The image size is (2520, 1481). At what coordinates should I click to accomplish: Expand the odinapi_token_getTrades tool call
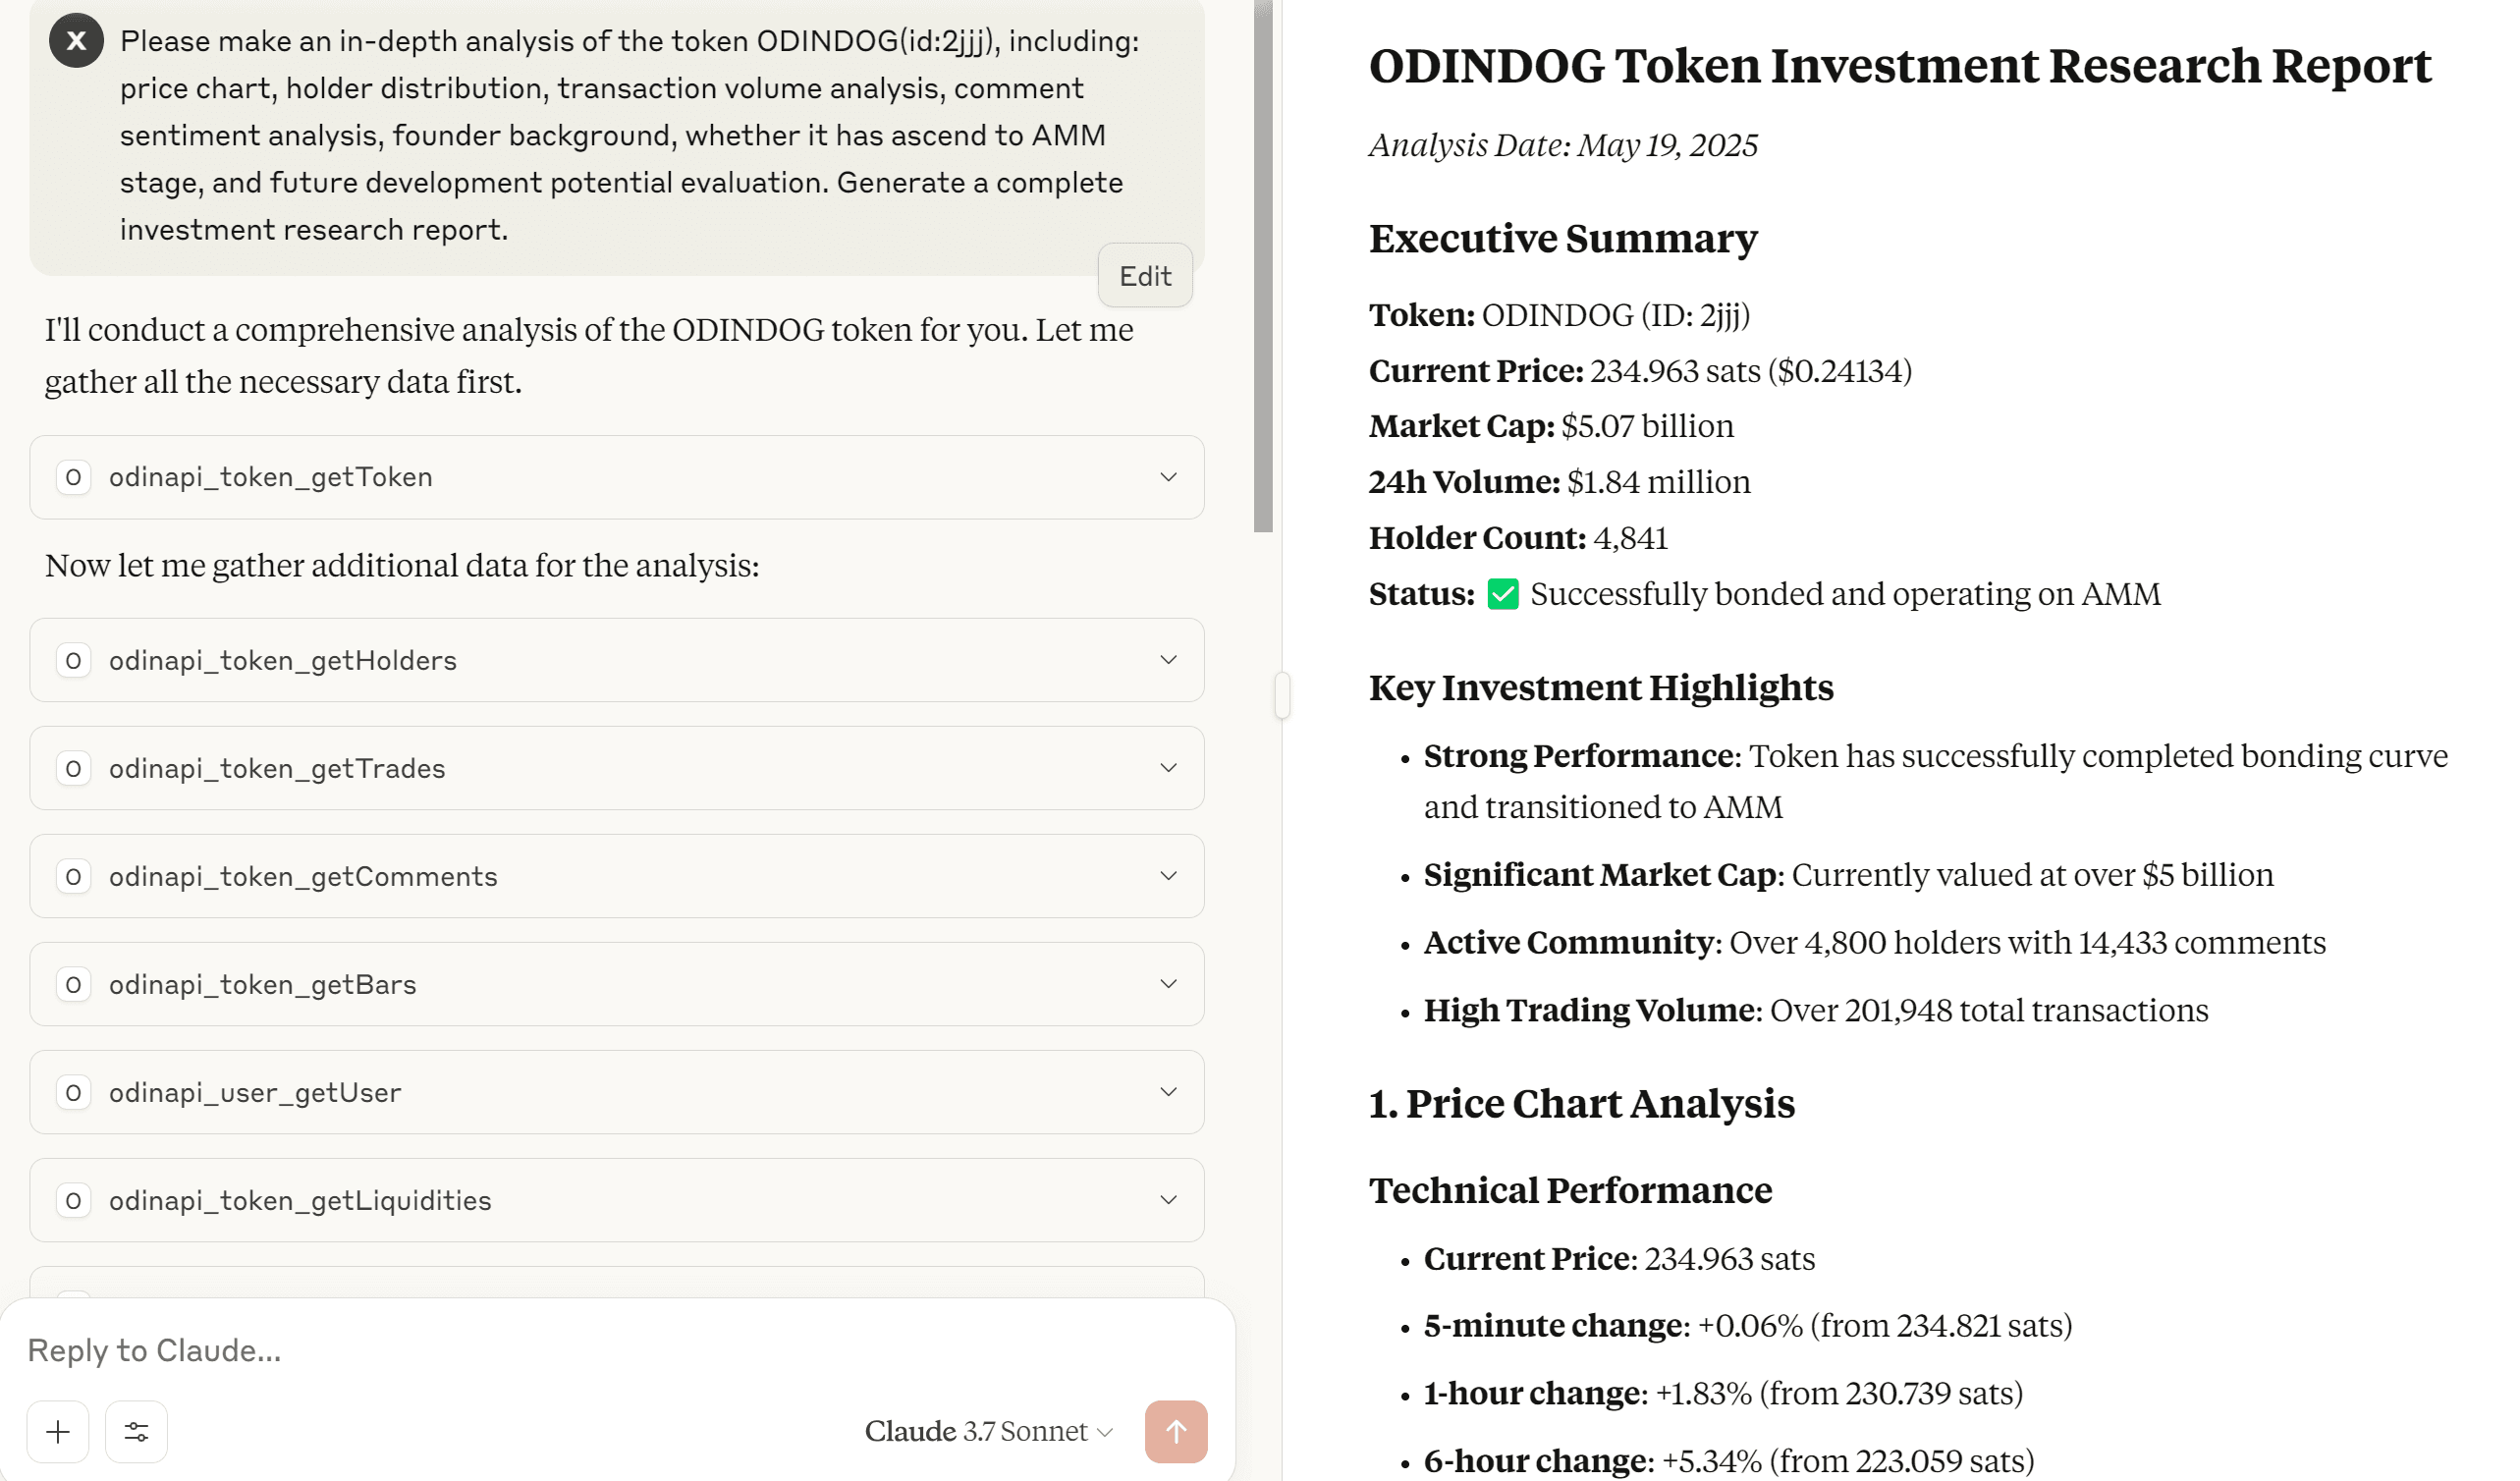(x=617, y=768)
